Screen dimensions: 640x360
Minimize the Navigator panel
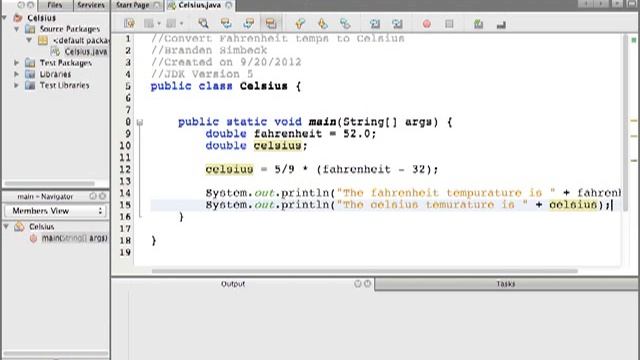[x=93, y=196]
